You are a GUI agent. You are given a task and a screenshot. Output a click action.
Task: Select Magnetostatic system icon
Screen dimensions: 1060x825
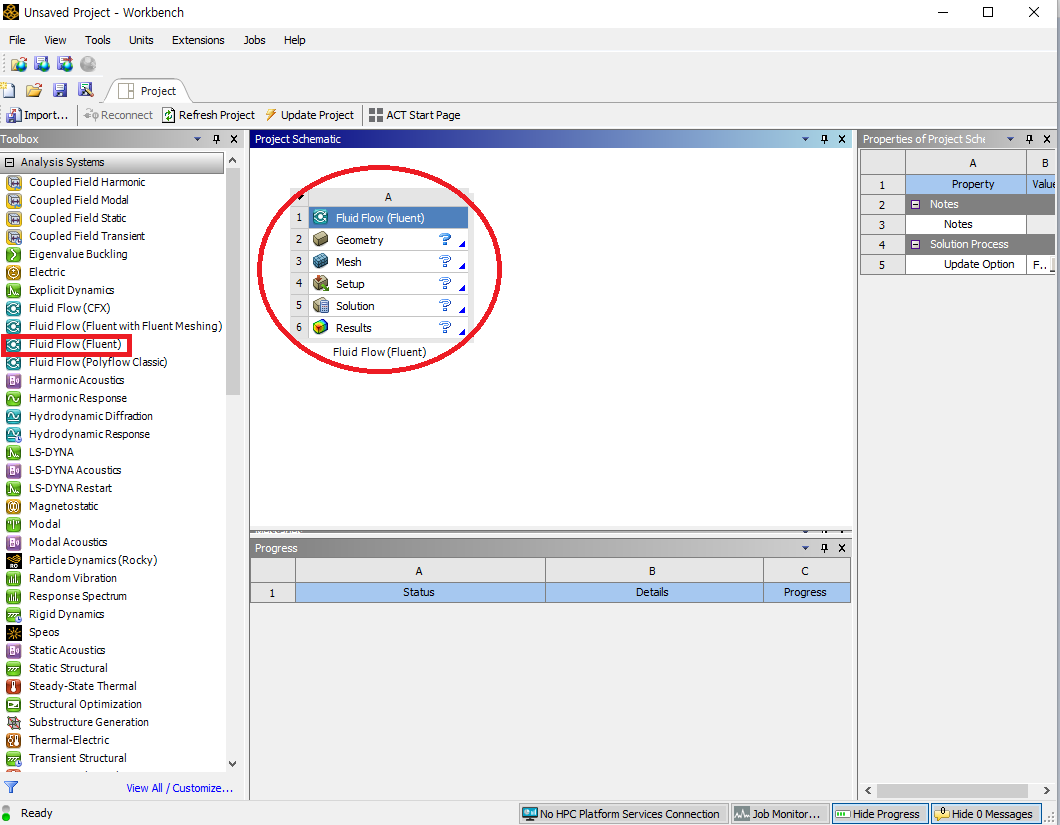(14, 506)
